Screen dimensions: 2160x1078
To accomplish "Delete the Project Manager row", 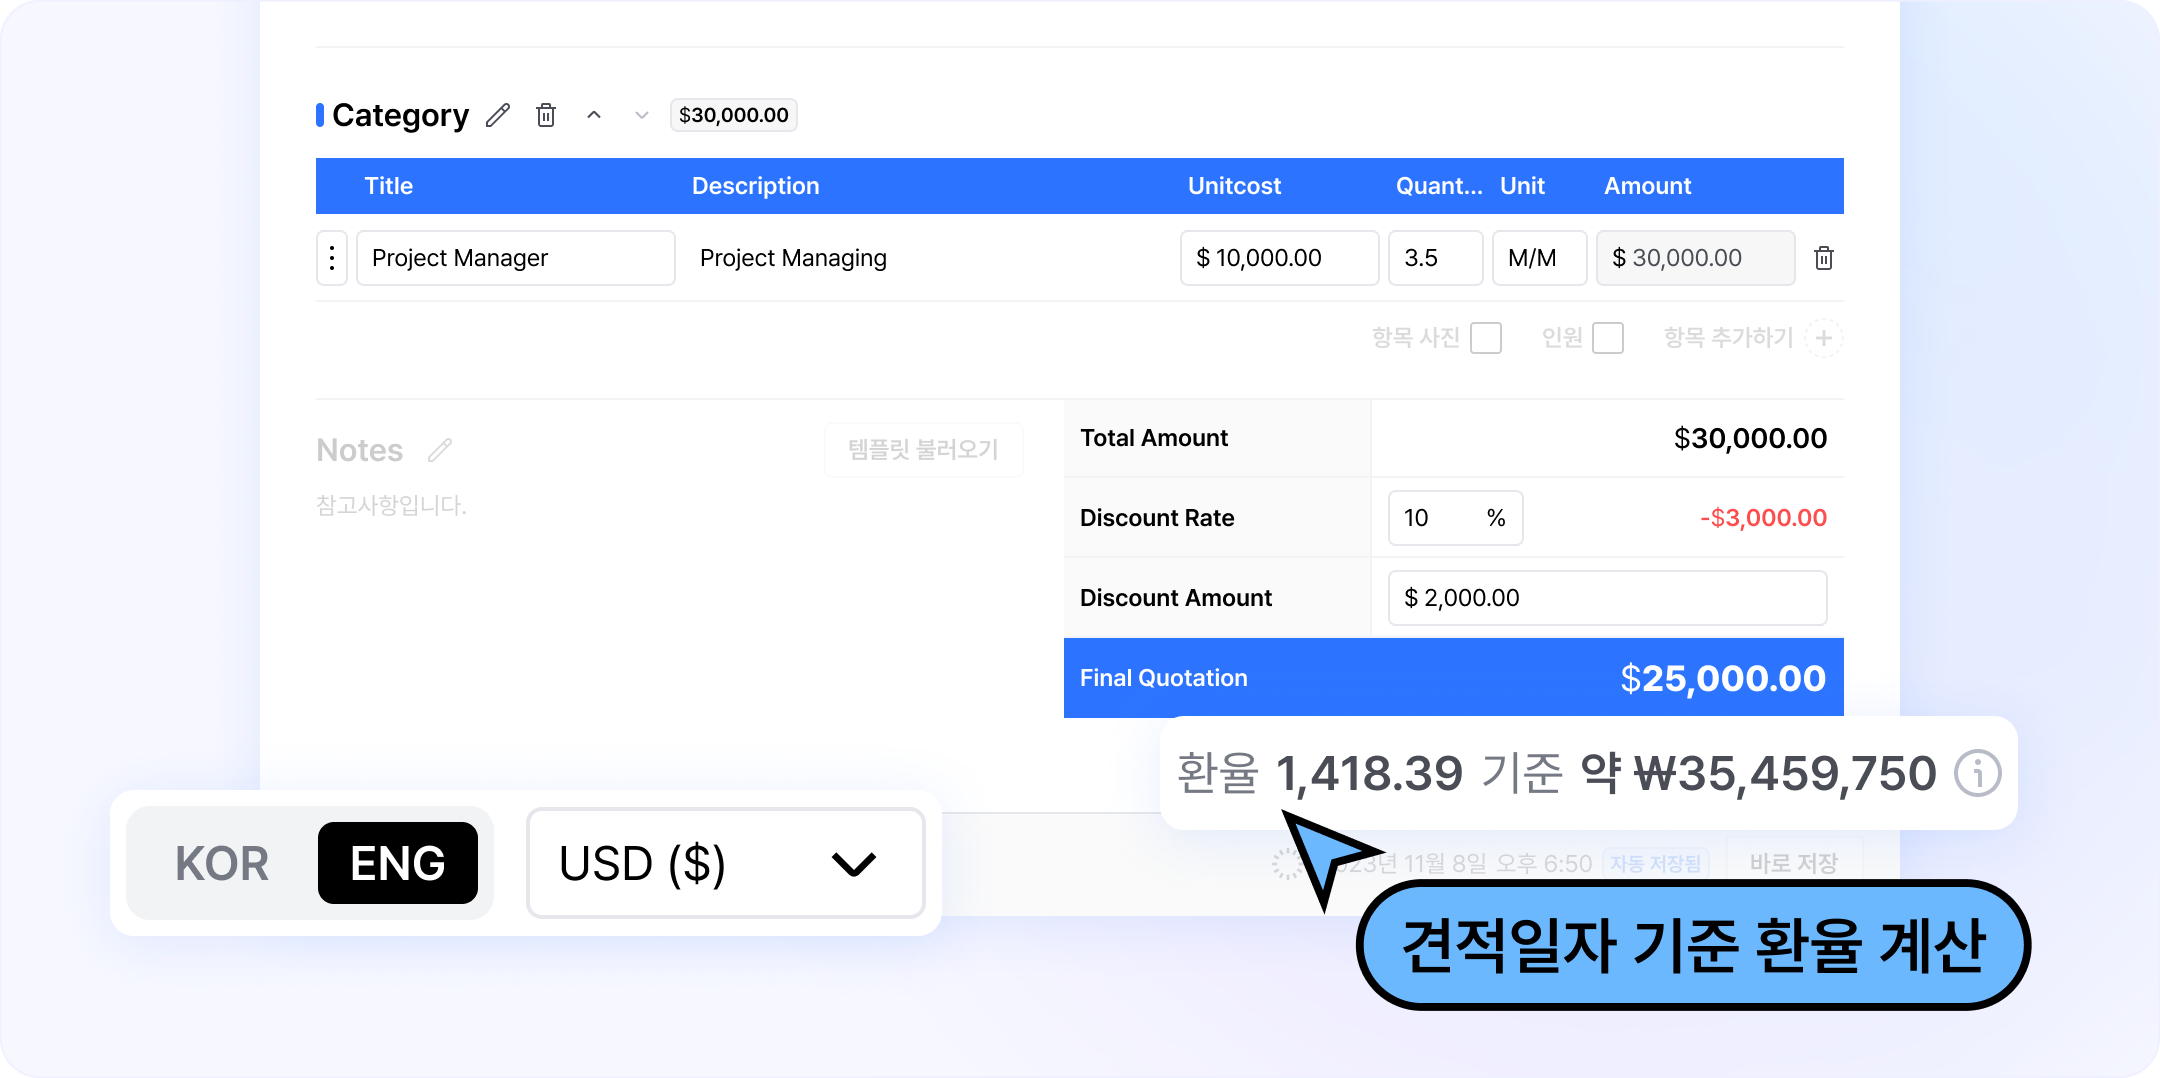I will pos(1824,258).
